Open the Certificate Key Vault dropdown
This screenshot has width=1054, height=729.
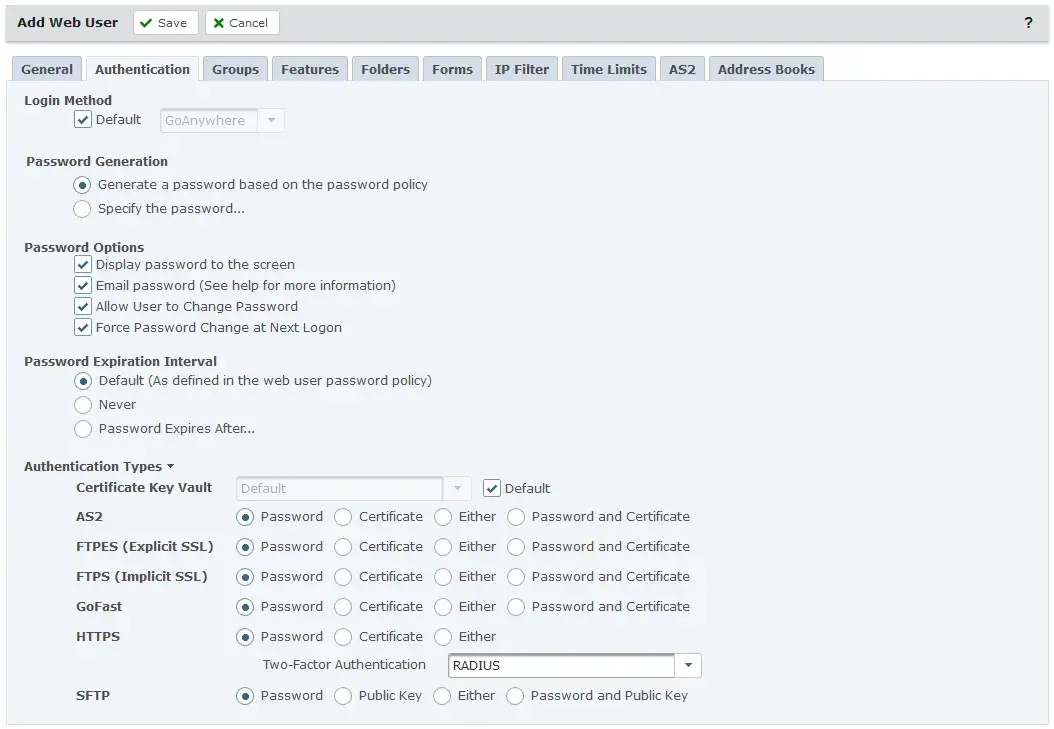pyautogui.click(x=457, y=488)
